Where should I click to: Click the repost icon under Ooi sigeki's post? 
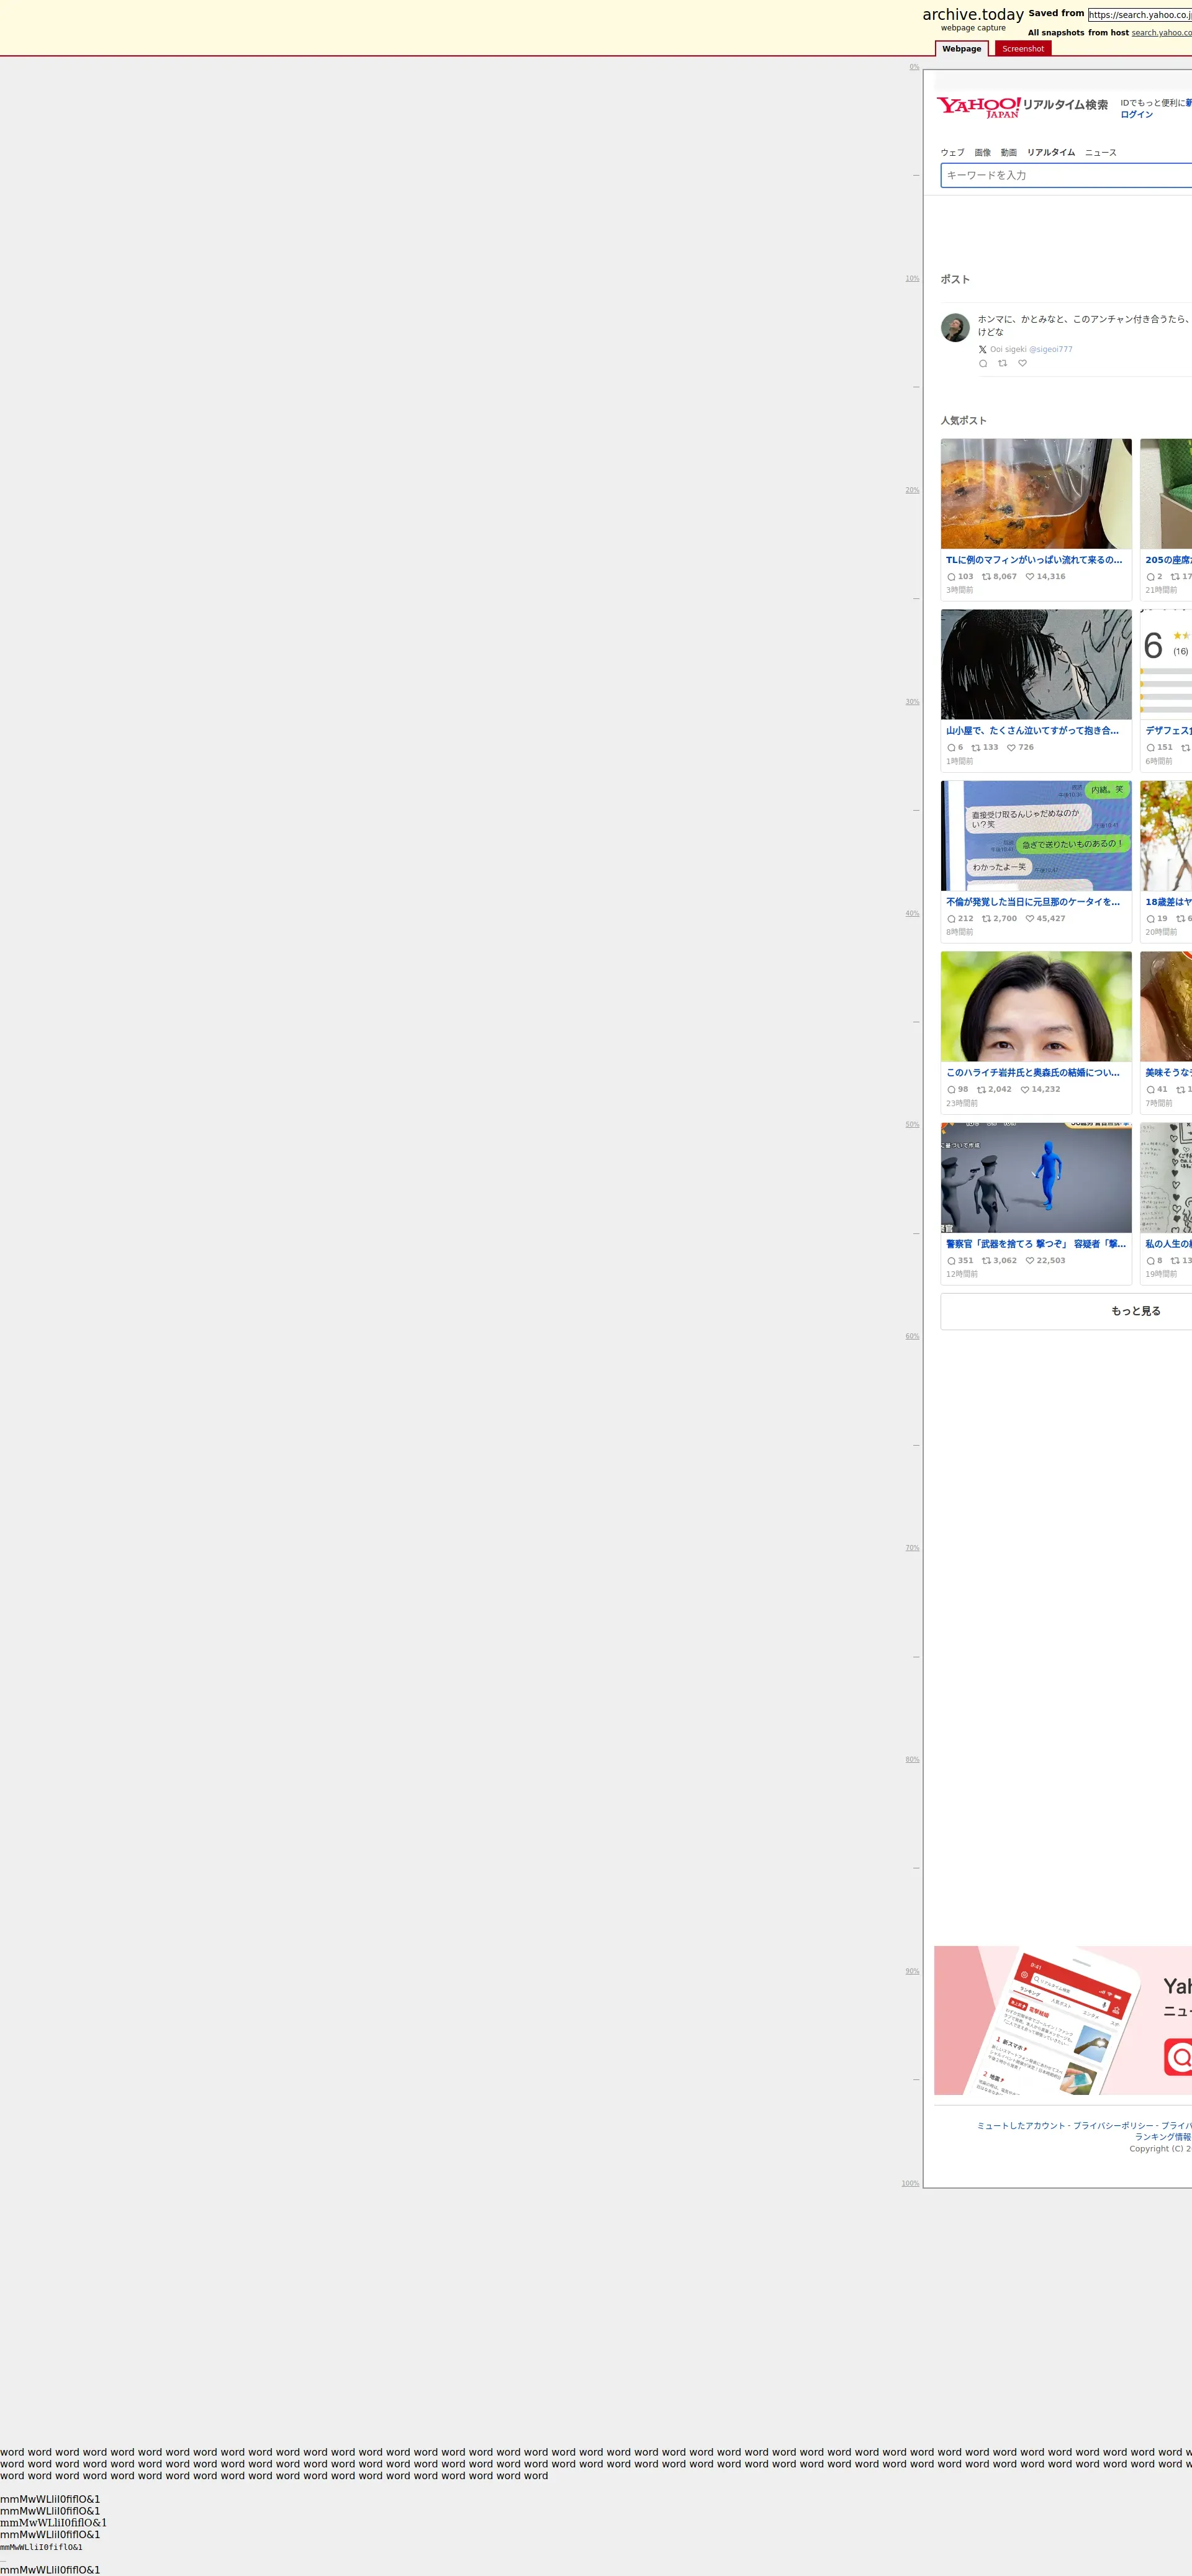click(x=1002, y=364)
